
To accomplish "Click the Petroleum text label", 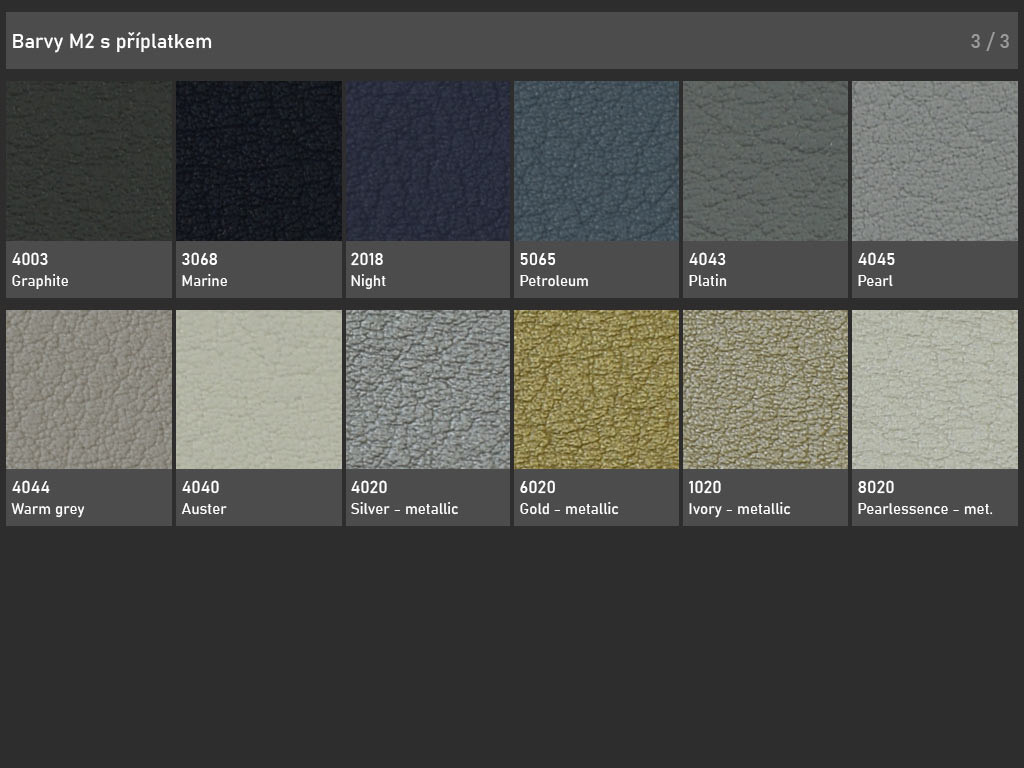I will (x=554, y=281).
